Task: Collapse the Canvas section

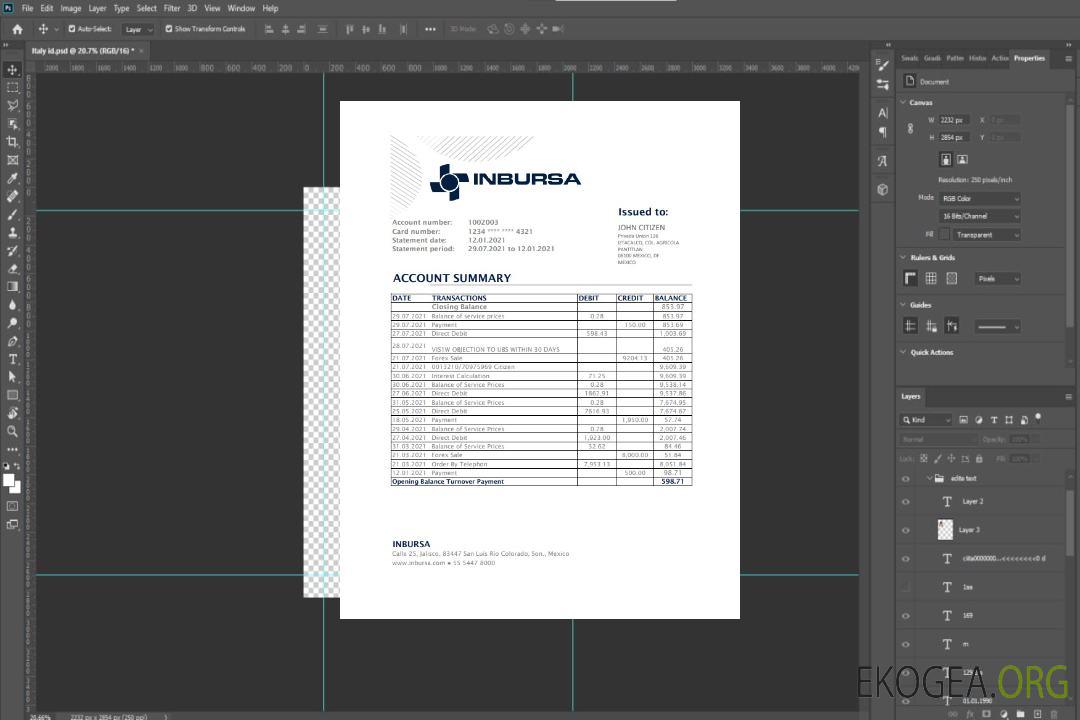Action: [x=904, y=103]
